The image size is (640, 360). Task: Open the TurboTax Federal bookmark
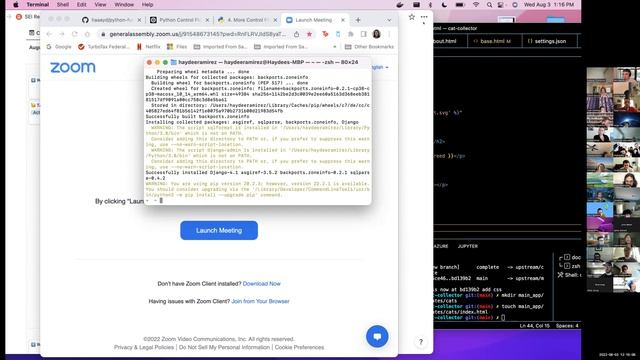tap(104, 47)
